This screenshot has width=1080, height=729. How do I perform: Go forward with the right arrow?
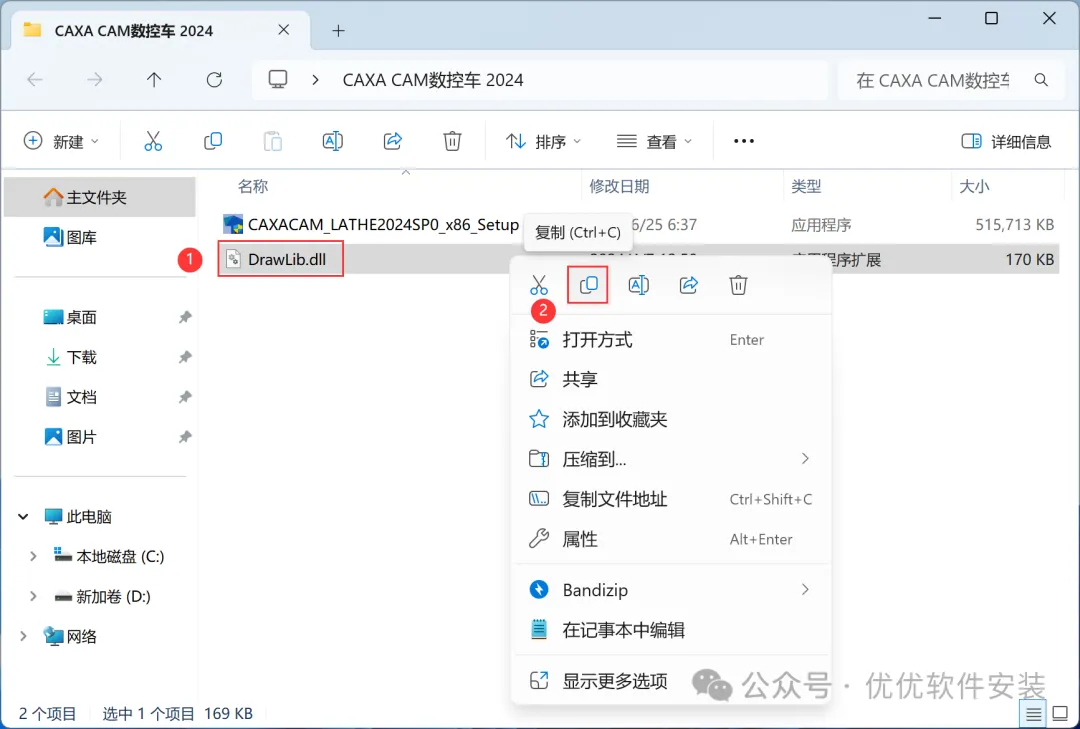point(94,80)
